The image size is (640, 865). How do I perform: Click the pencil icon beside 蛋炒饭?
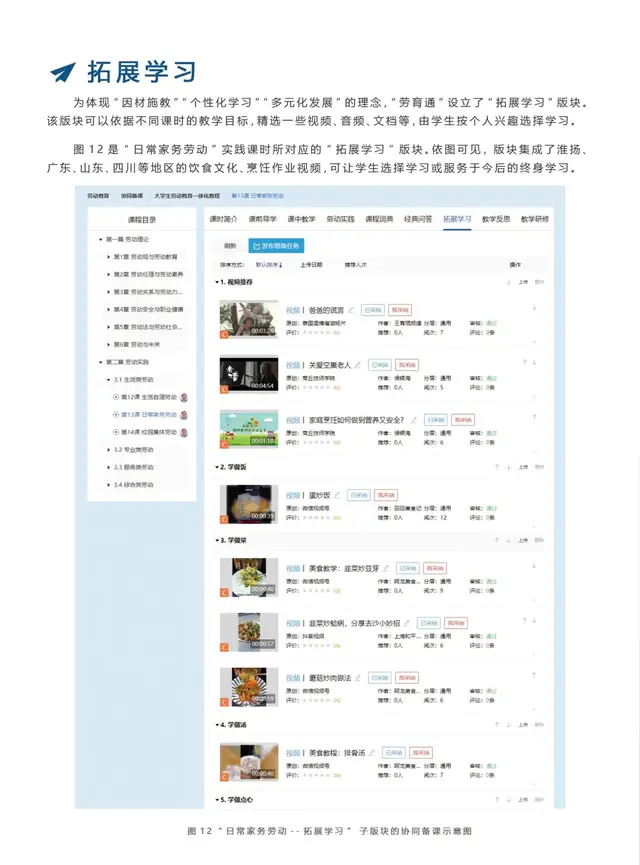[x=337, y=495]
